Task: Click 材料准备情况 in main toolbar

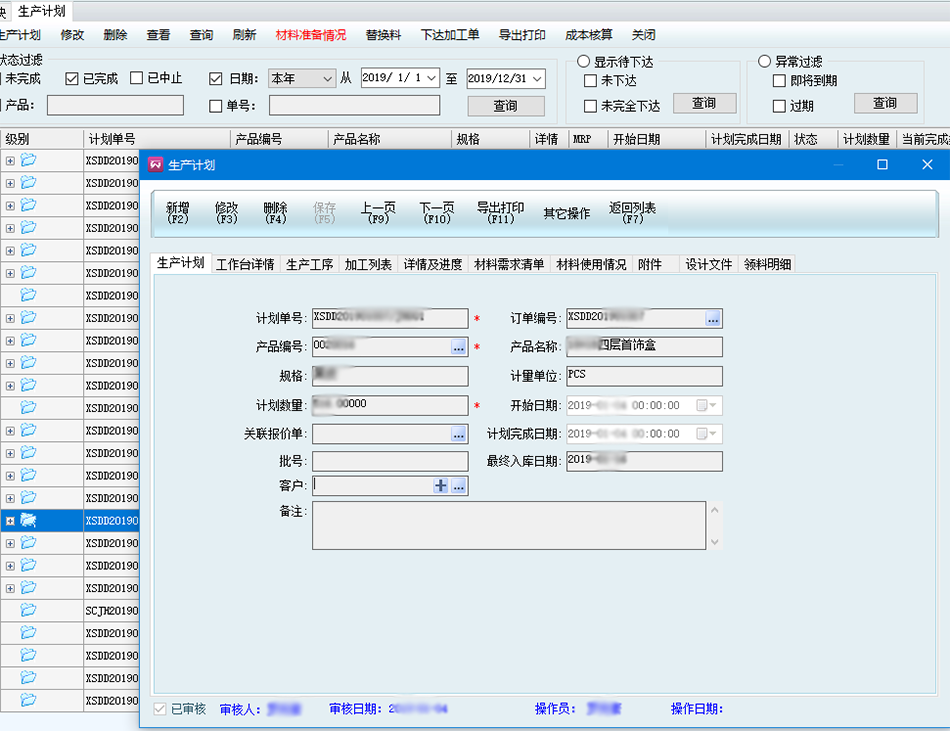Action: pyautogui.click(x=311, y=35)
